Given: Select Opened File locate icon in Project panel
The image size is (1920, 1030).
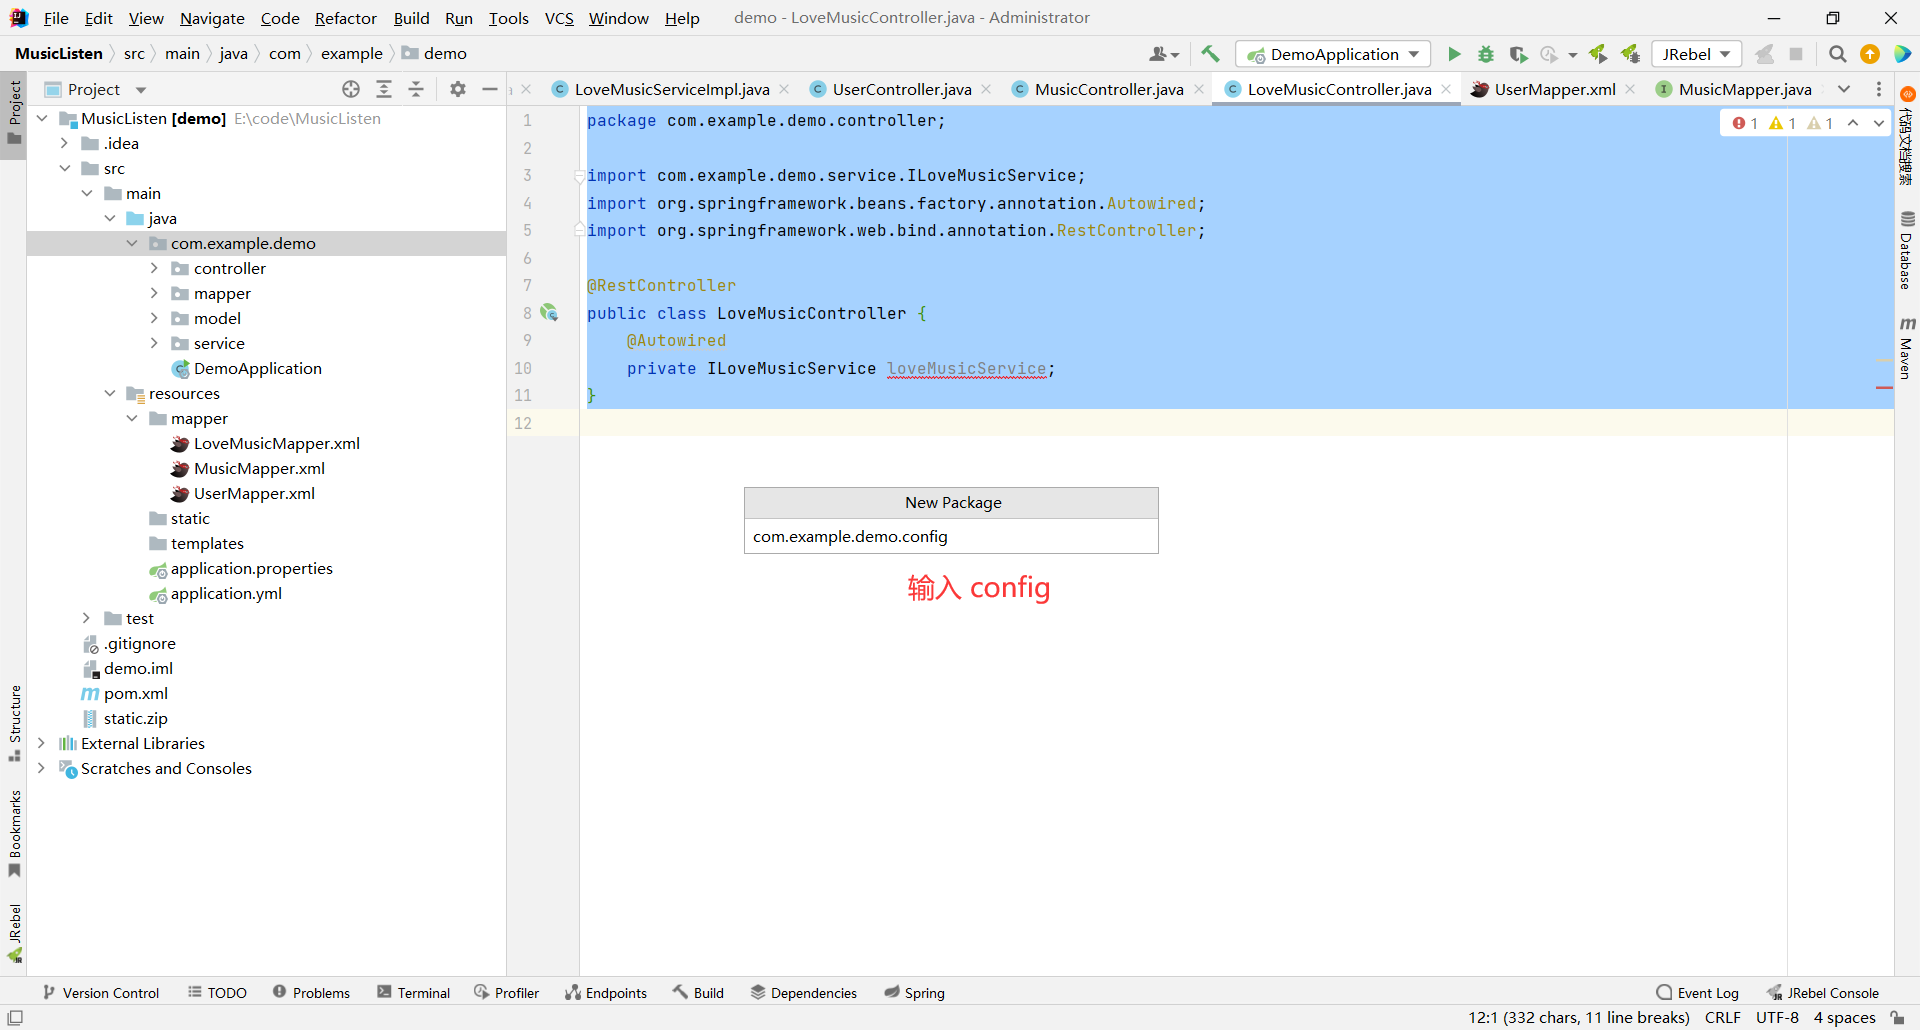Looking at the screenshot, I should tap(351, 89).
